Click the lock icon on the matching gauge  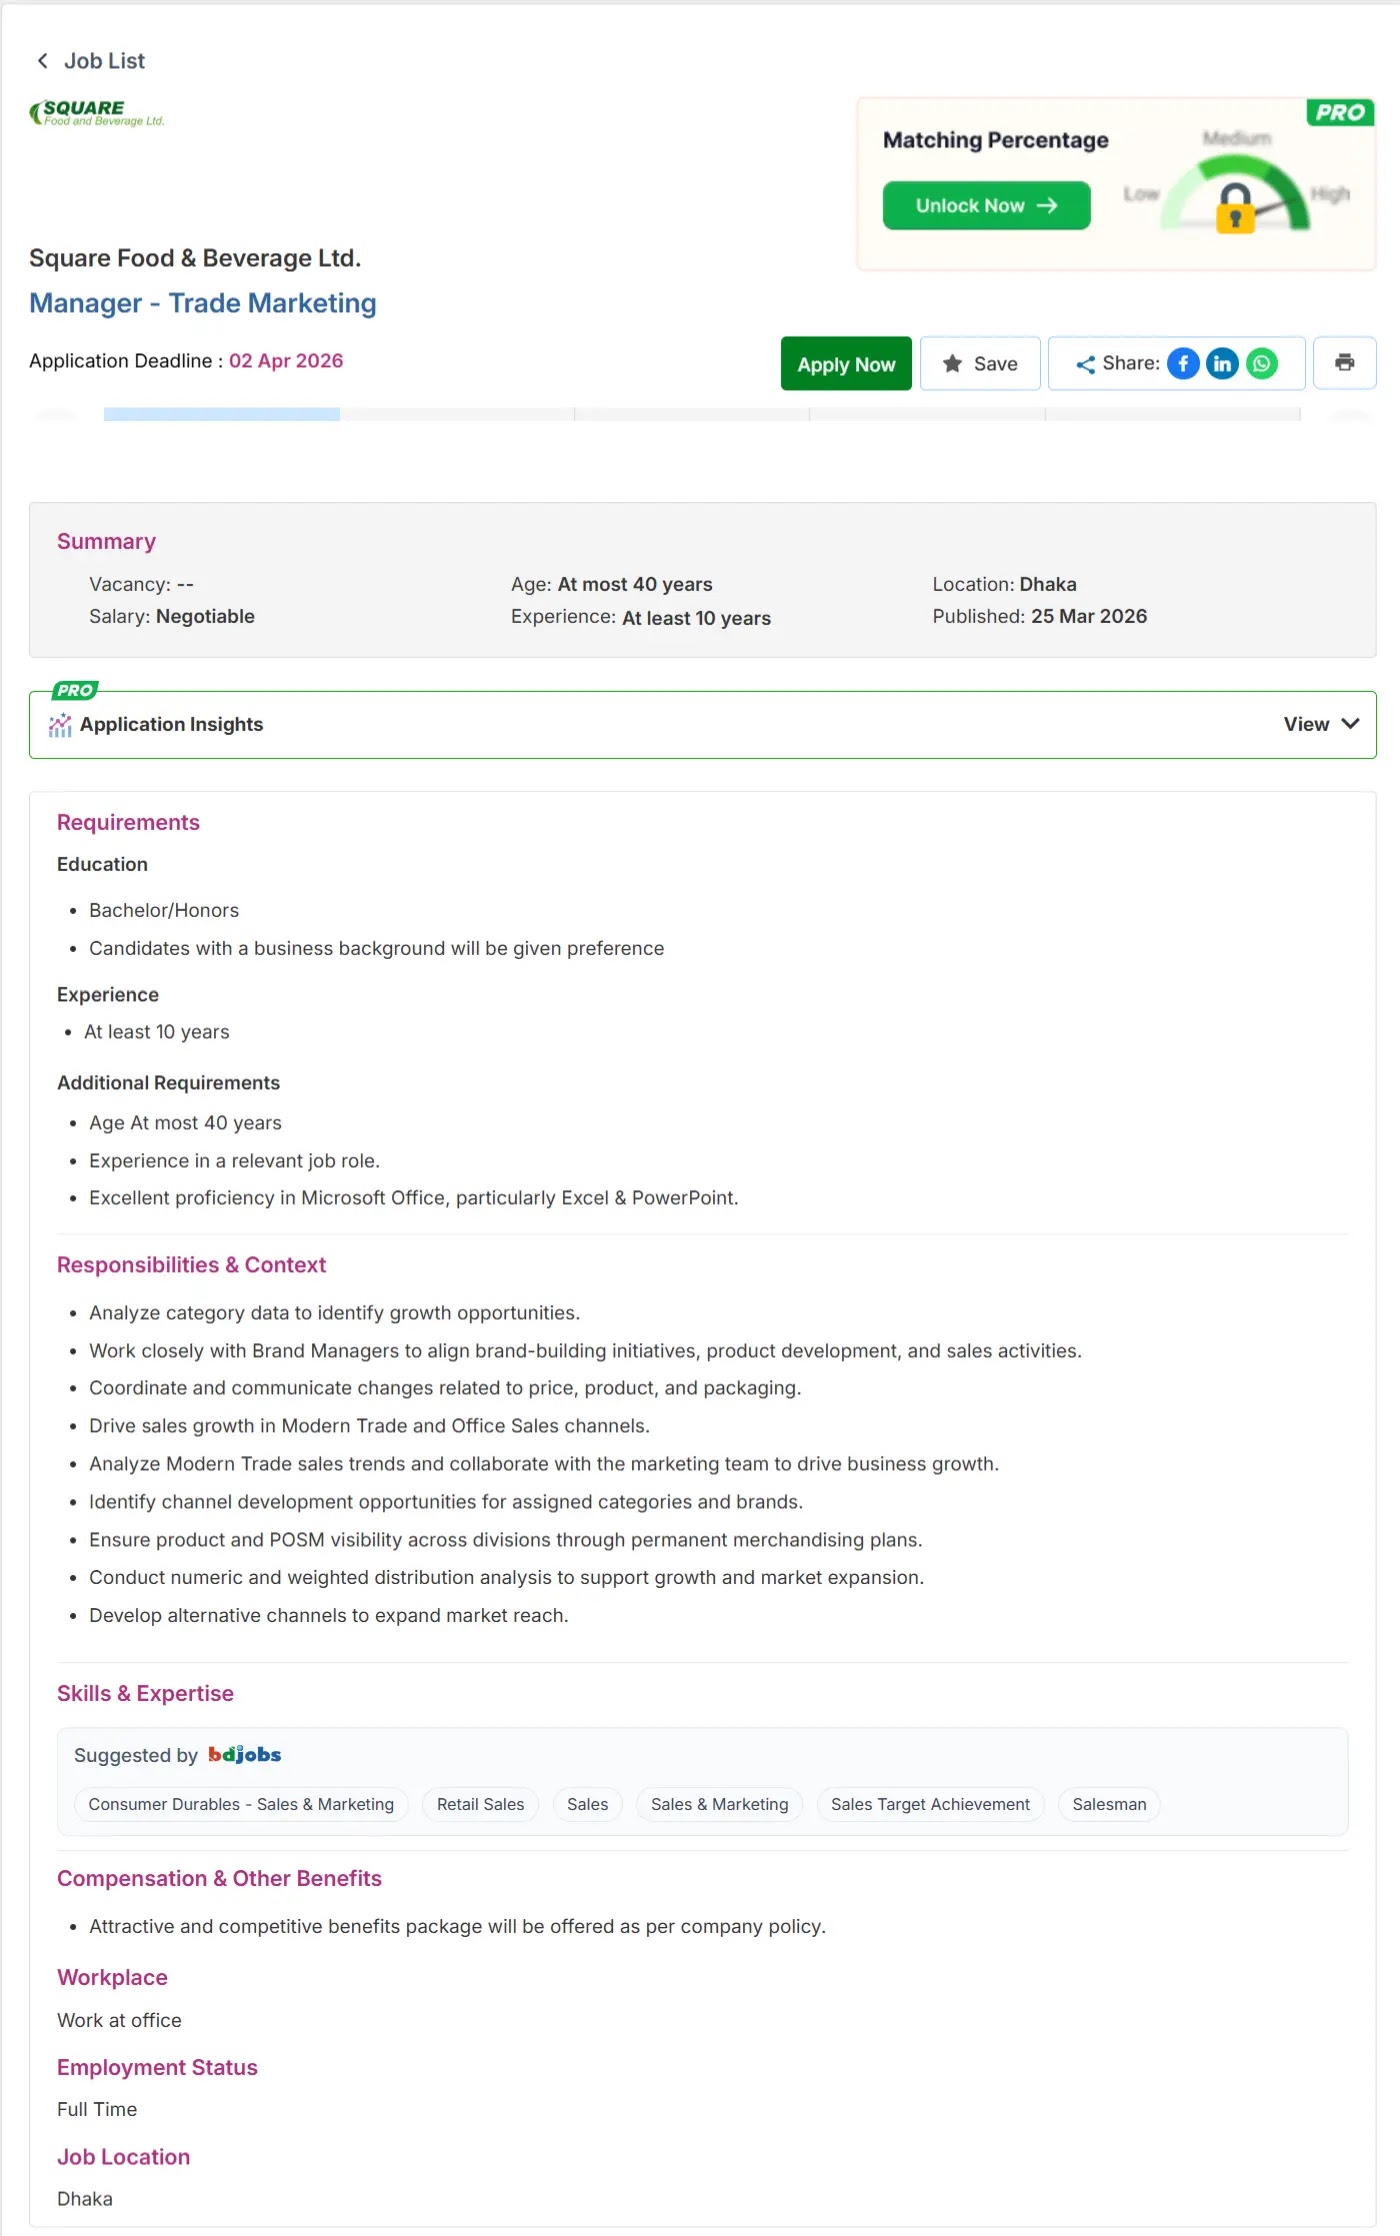pos(1235,208)
